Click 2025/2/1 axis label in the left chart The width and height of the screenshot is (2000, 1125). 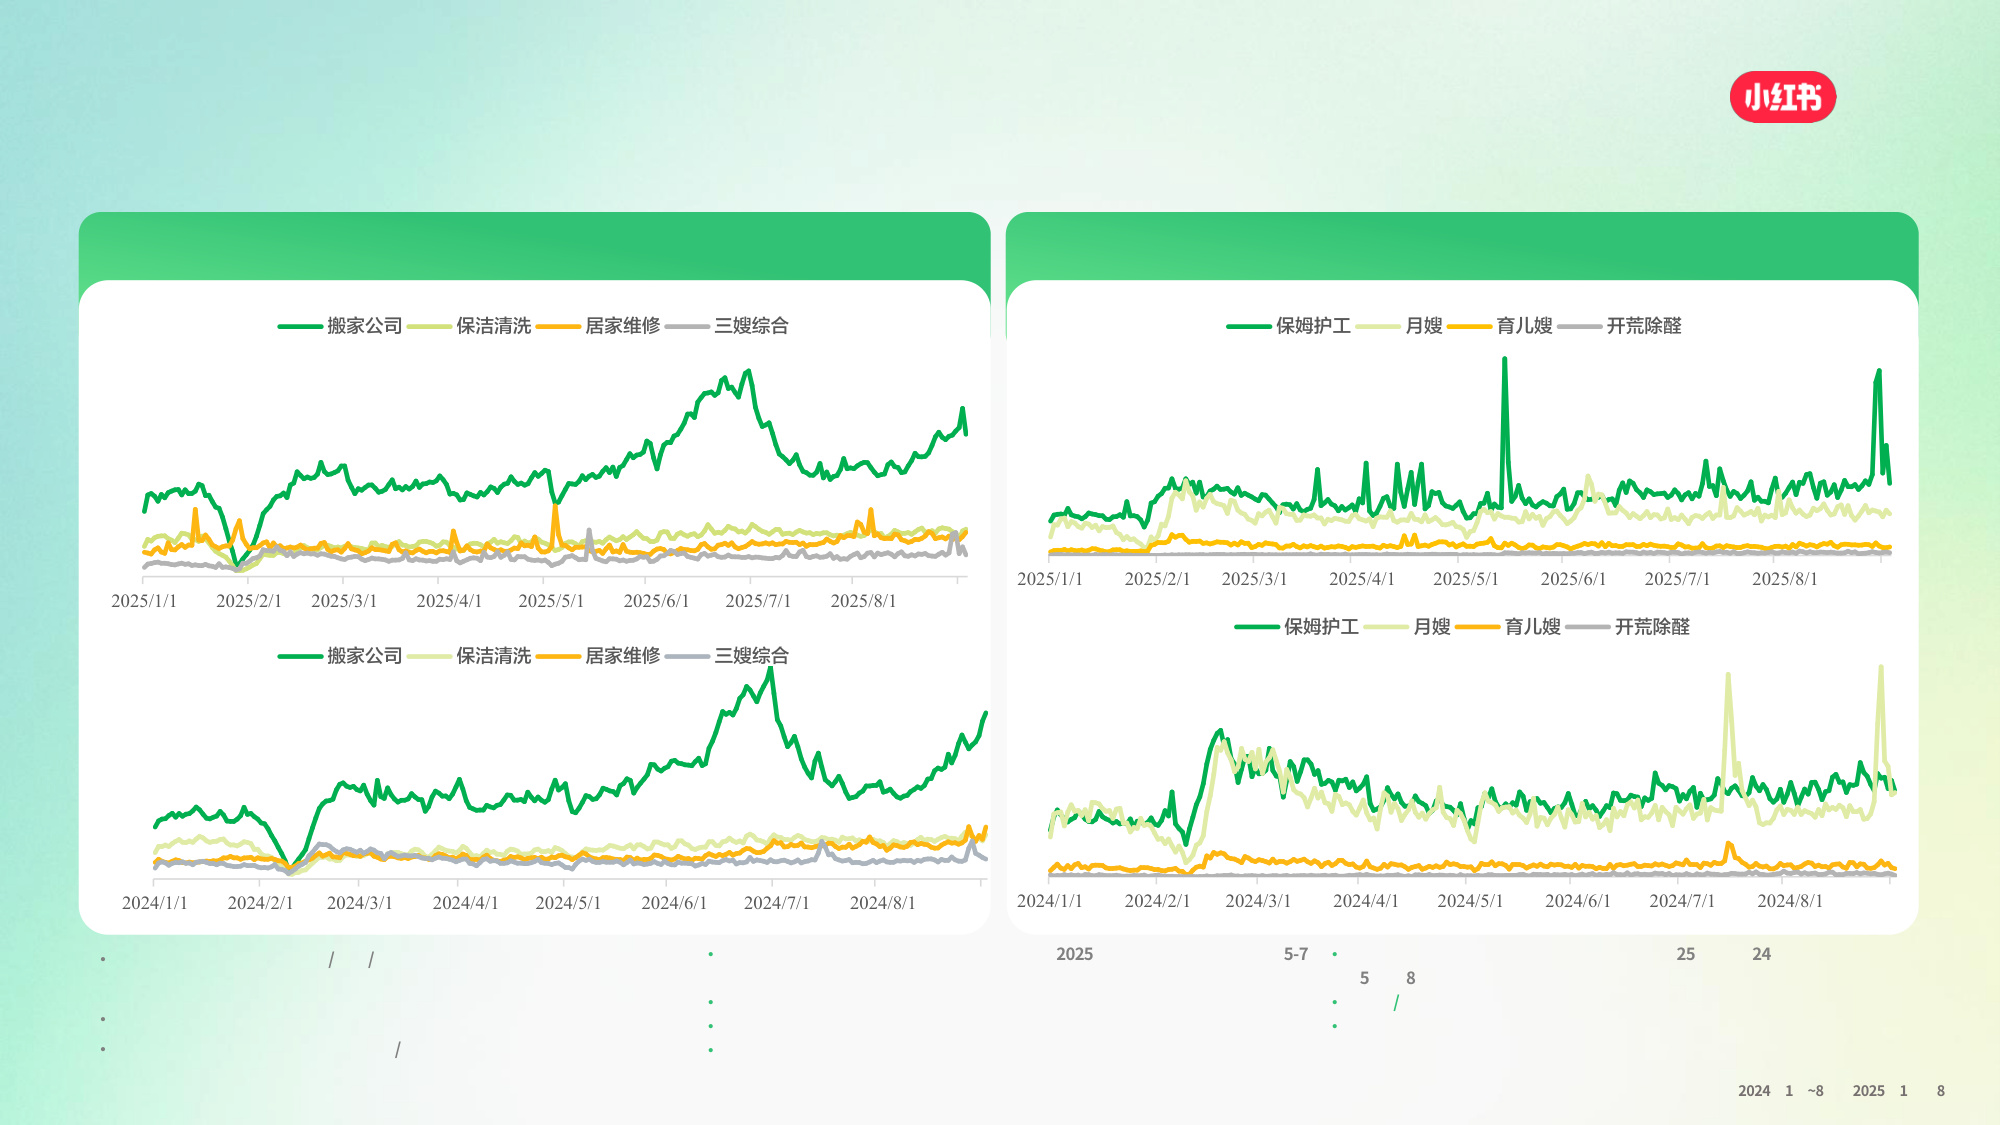pos(248,601)
